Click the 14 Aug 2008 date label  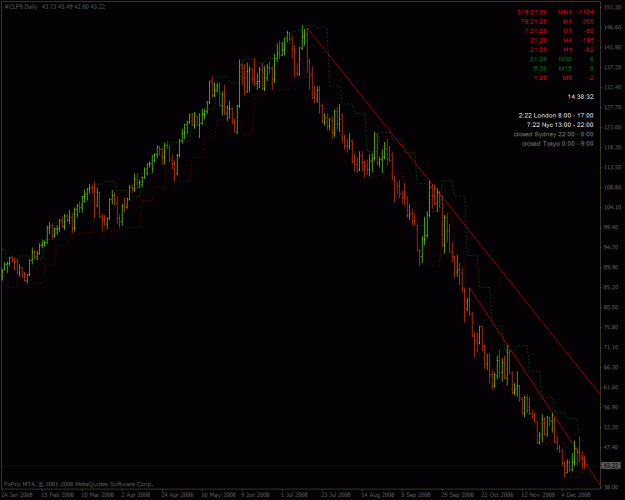(x=377, y=495)
